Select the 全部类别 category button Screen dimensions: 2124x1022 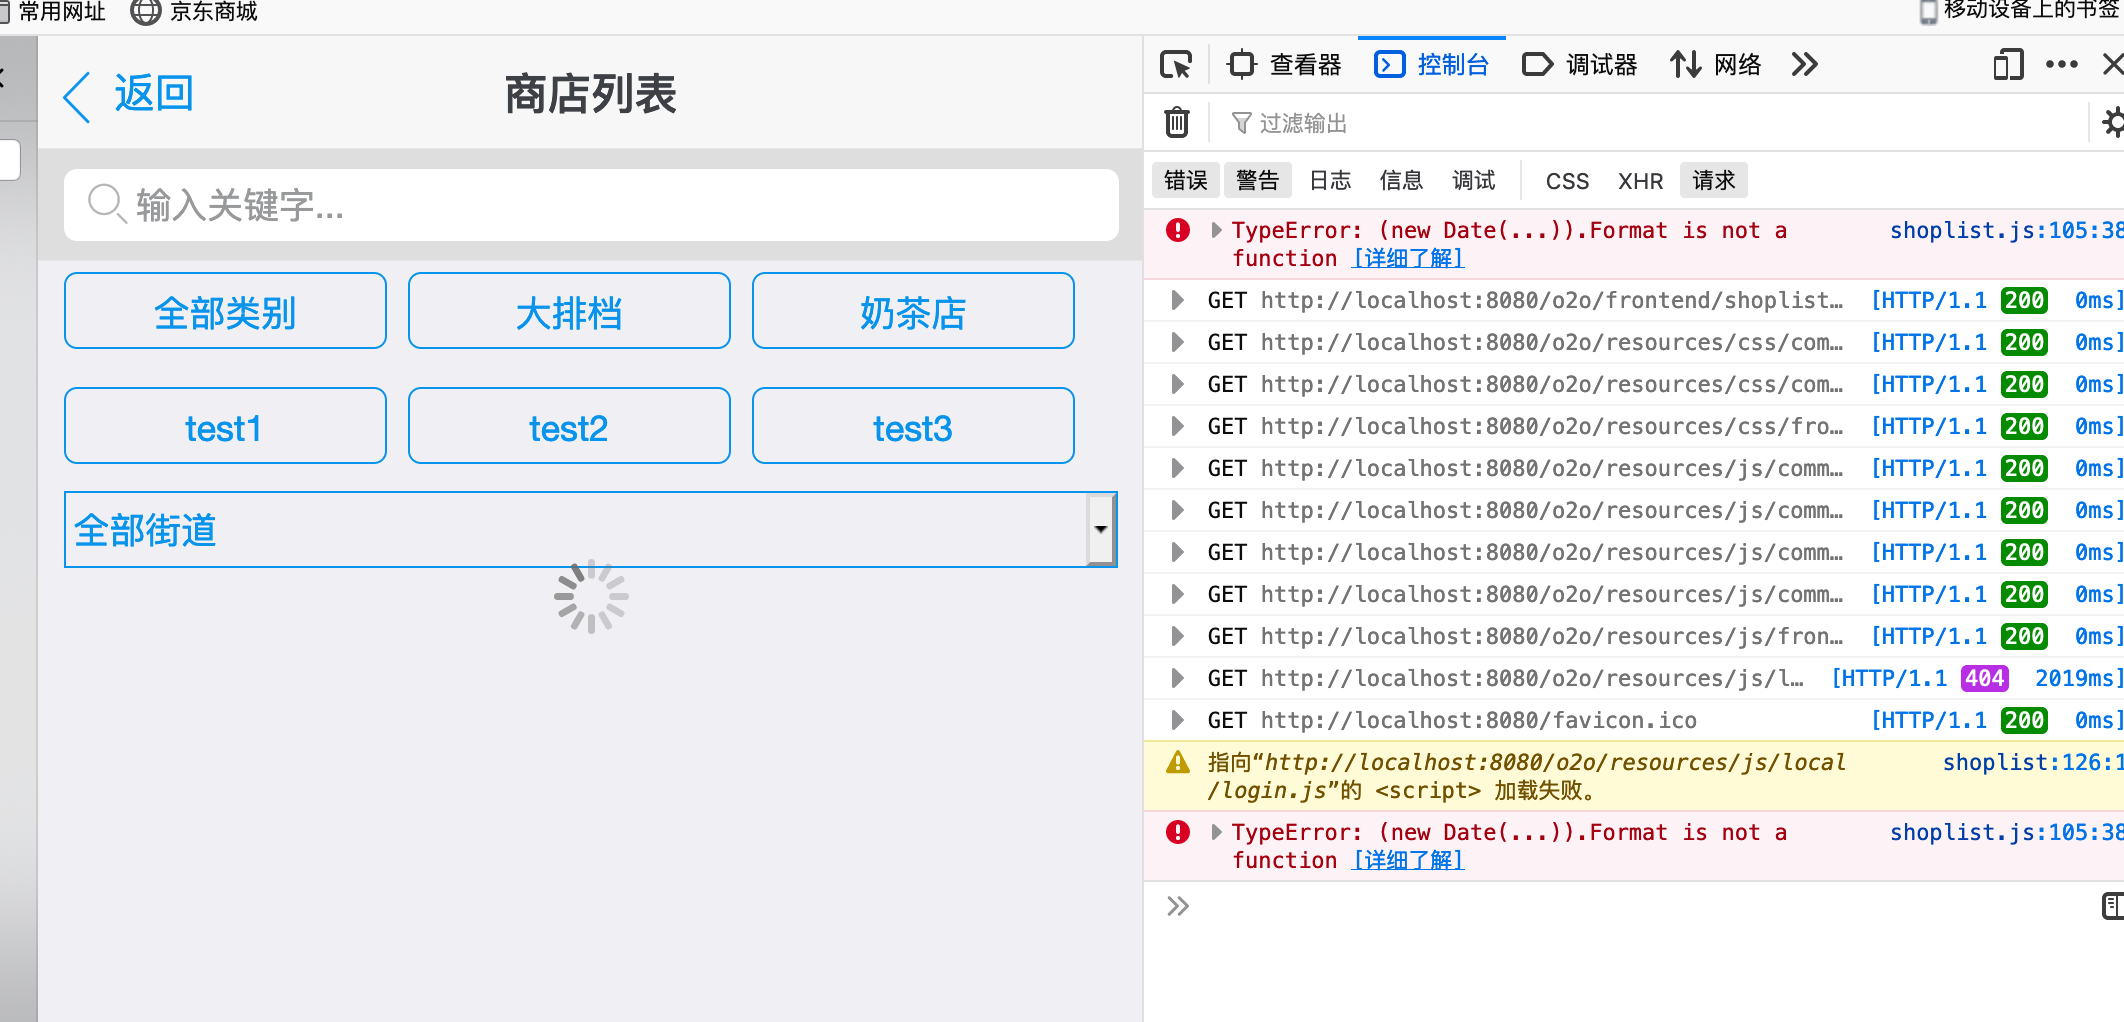[225, 311]
